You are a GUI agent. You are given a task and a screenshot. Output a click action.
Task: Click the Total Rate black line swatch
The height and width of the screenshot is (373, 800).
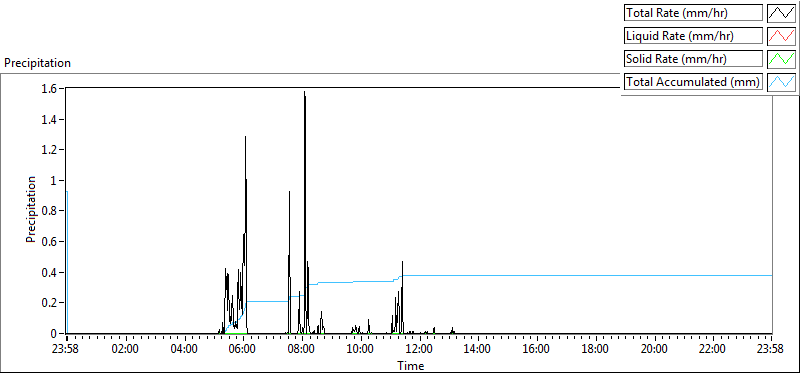781,13
